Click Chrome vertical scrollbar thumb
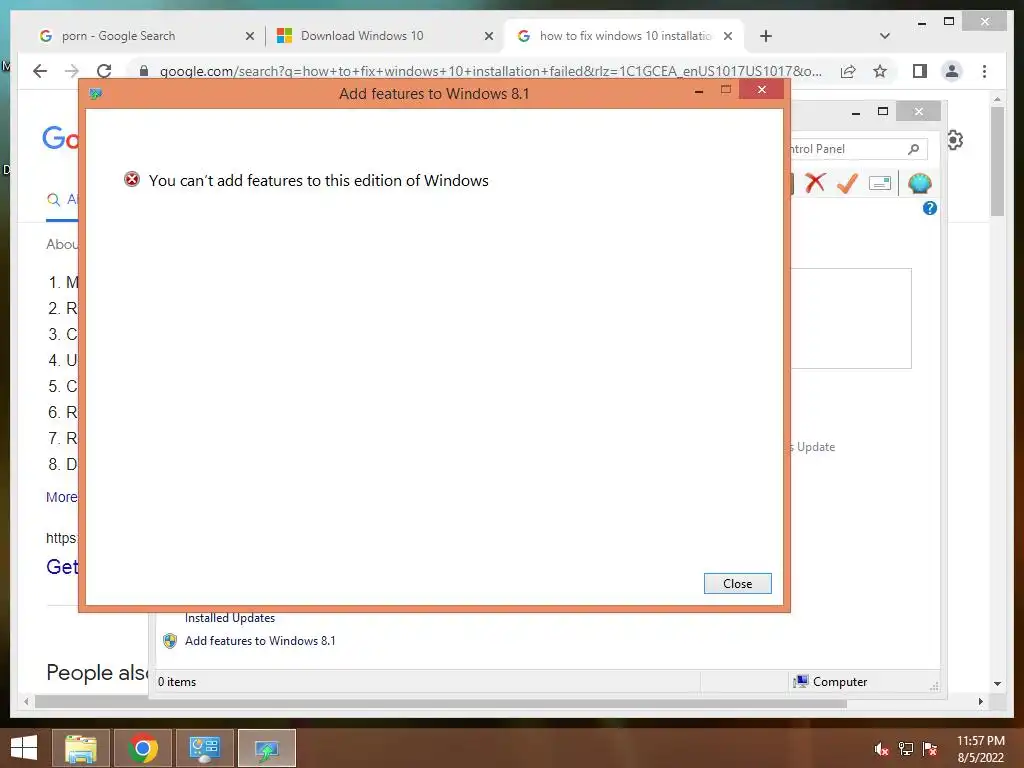 997,161
